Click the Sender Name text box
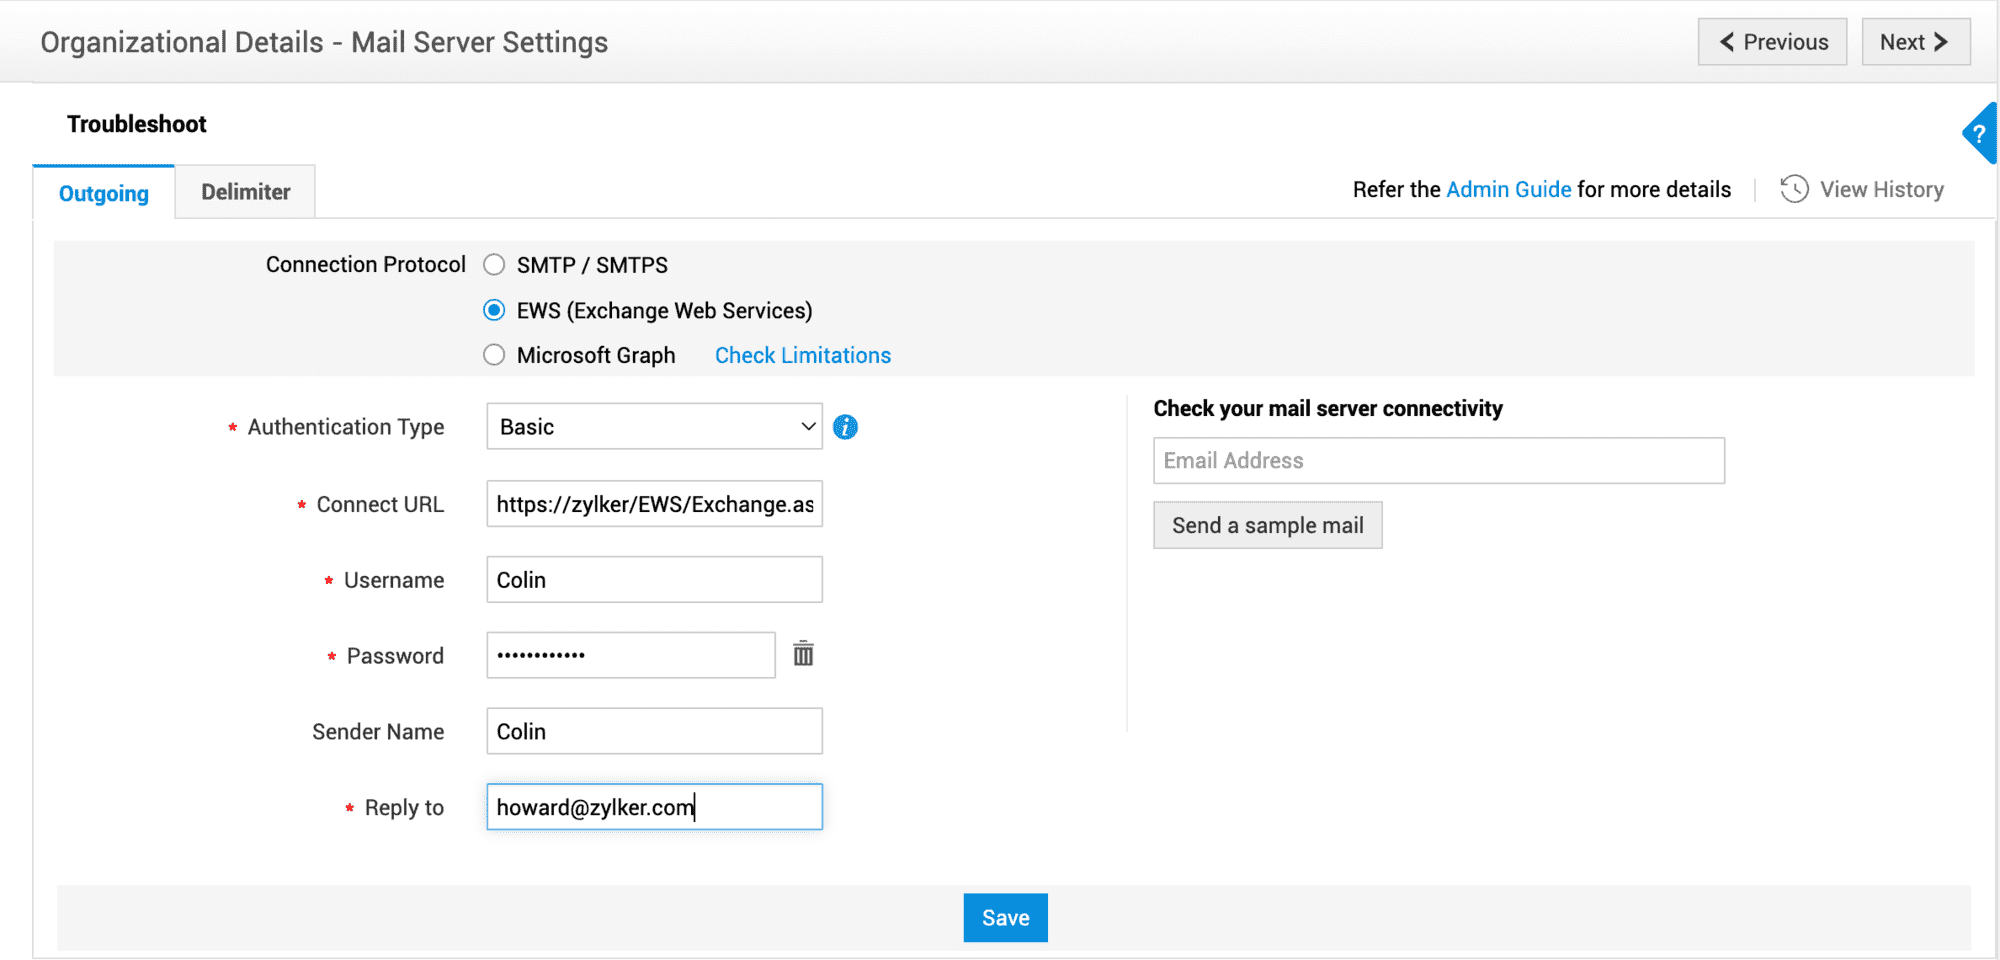This screenshot has height=960, width=2000. [x=654, y=731]
